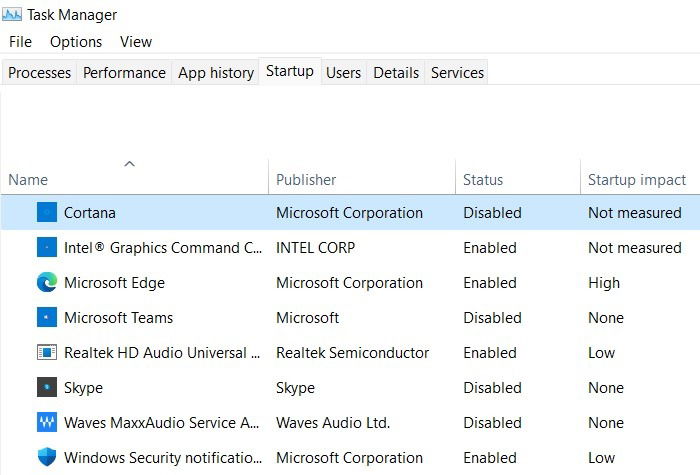The width and height of the screenshot is (700, 475).
Task: Sort by the Publisher column header
Action: pyautogui.click(x=306, y=179)
